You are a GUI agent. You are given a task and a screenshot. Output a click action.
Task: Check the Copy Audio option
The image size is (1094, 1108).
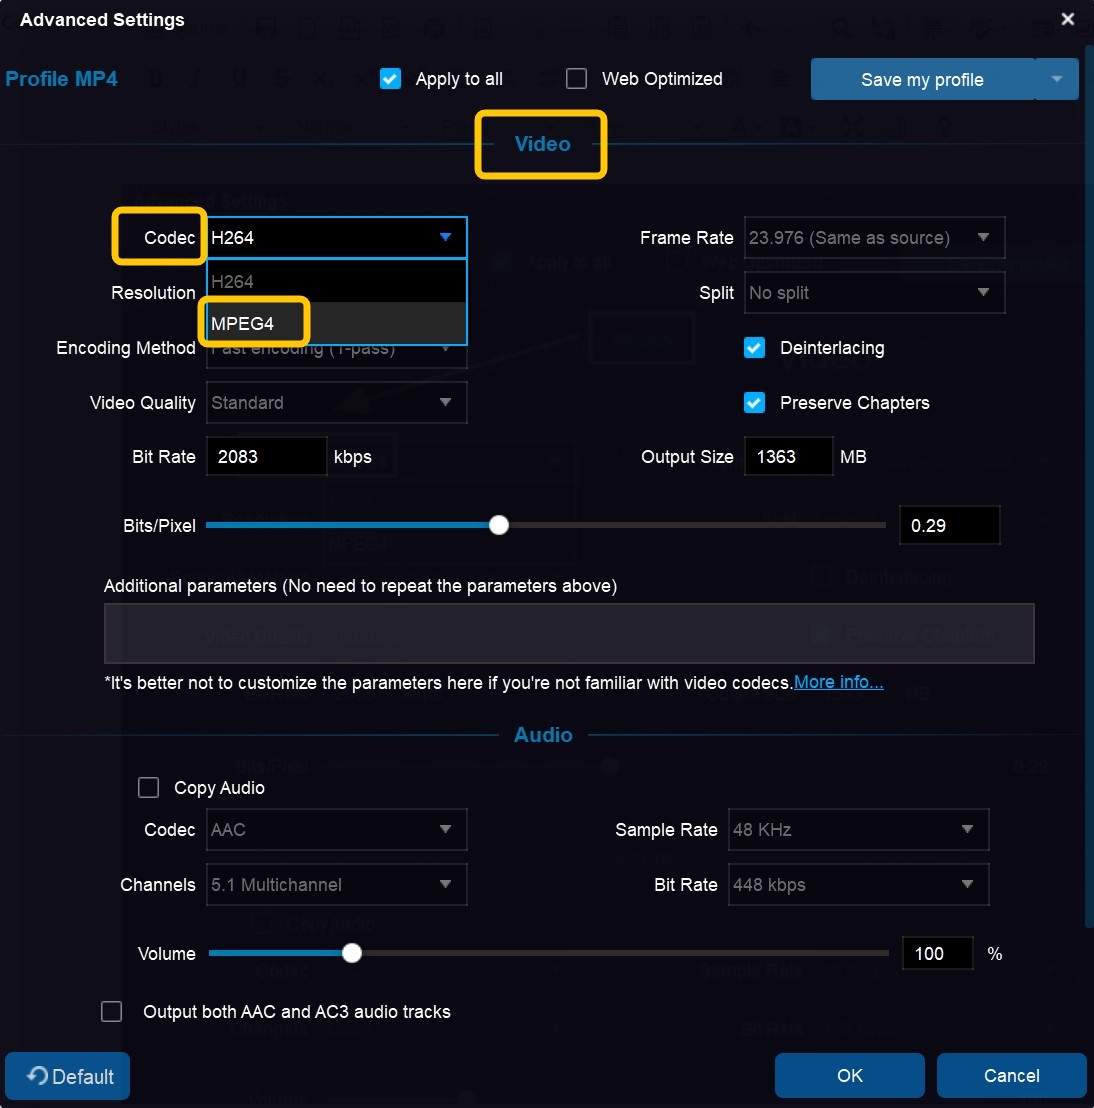pyautogui.click(x=148, y=787)
